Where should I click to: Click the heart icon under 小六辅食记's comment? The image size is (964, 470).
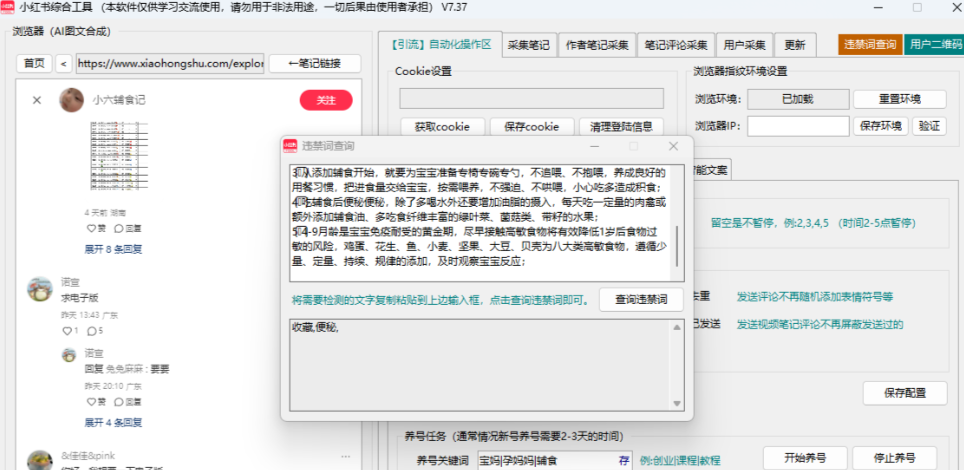coord(90,229)
